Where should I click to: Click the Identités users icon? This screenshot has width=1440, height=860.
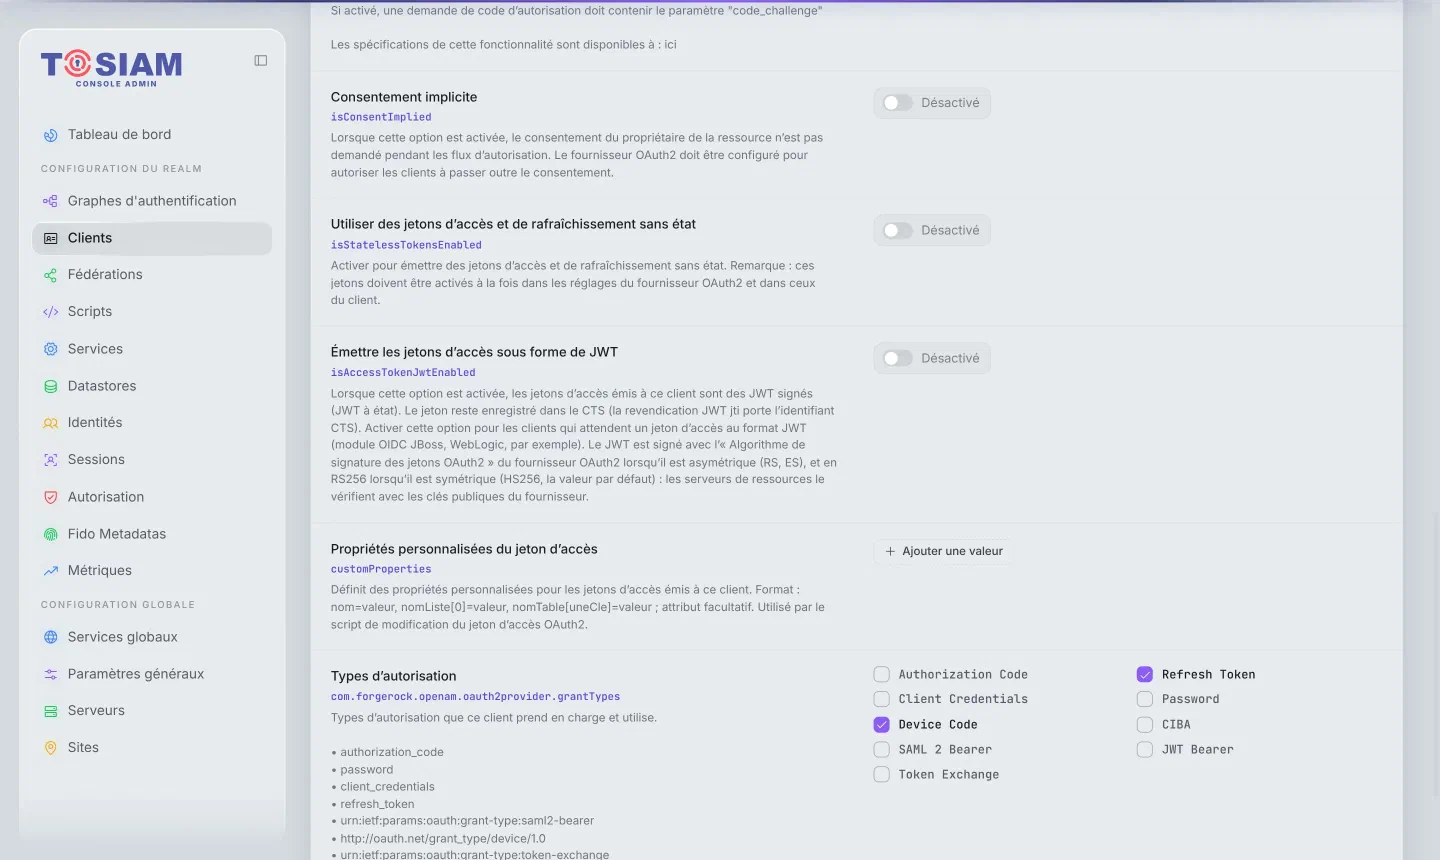tap(51, 423)
